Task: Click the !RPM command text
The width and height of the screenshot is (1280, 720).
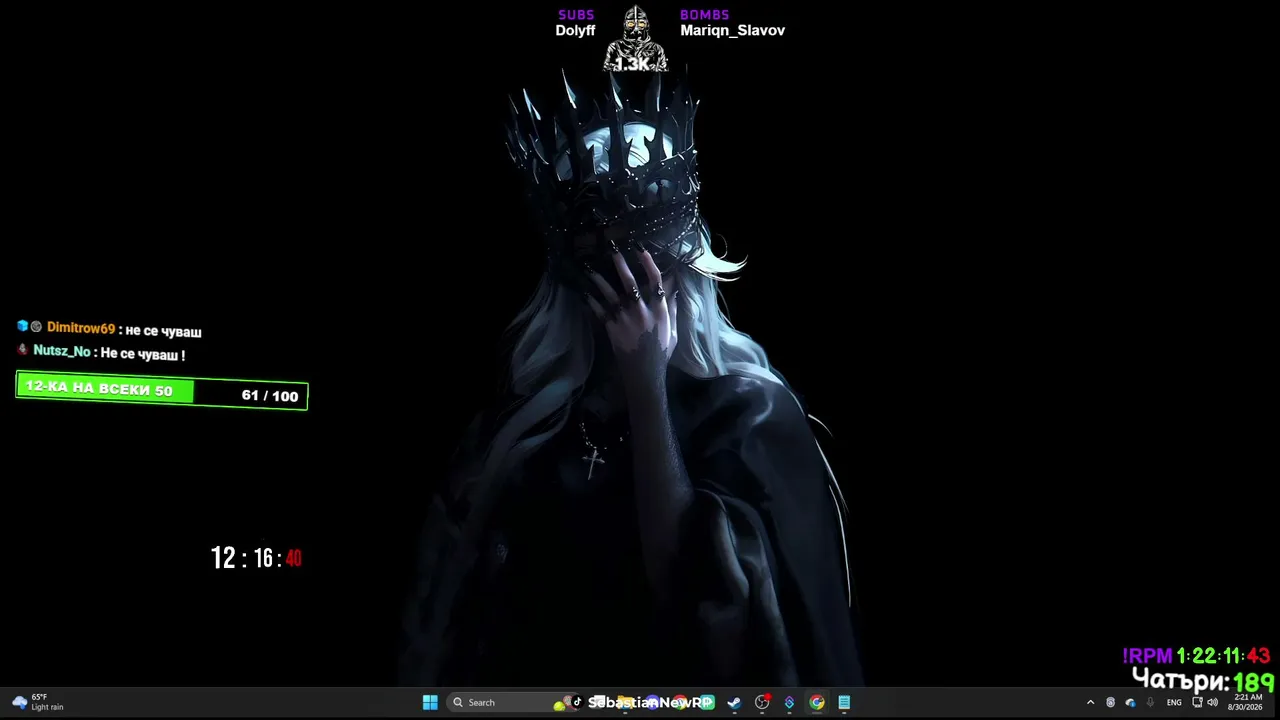Action: 1147,656
